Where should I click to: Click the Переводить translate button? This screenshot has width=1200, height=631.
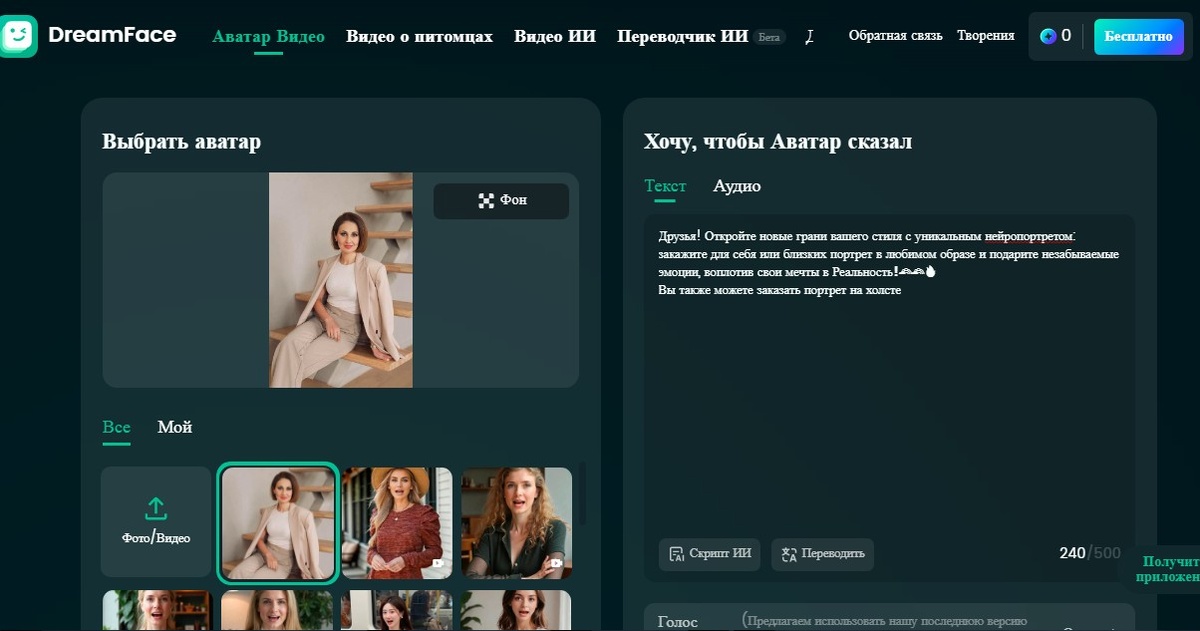pyautogui.click(x=822, y=554)
